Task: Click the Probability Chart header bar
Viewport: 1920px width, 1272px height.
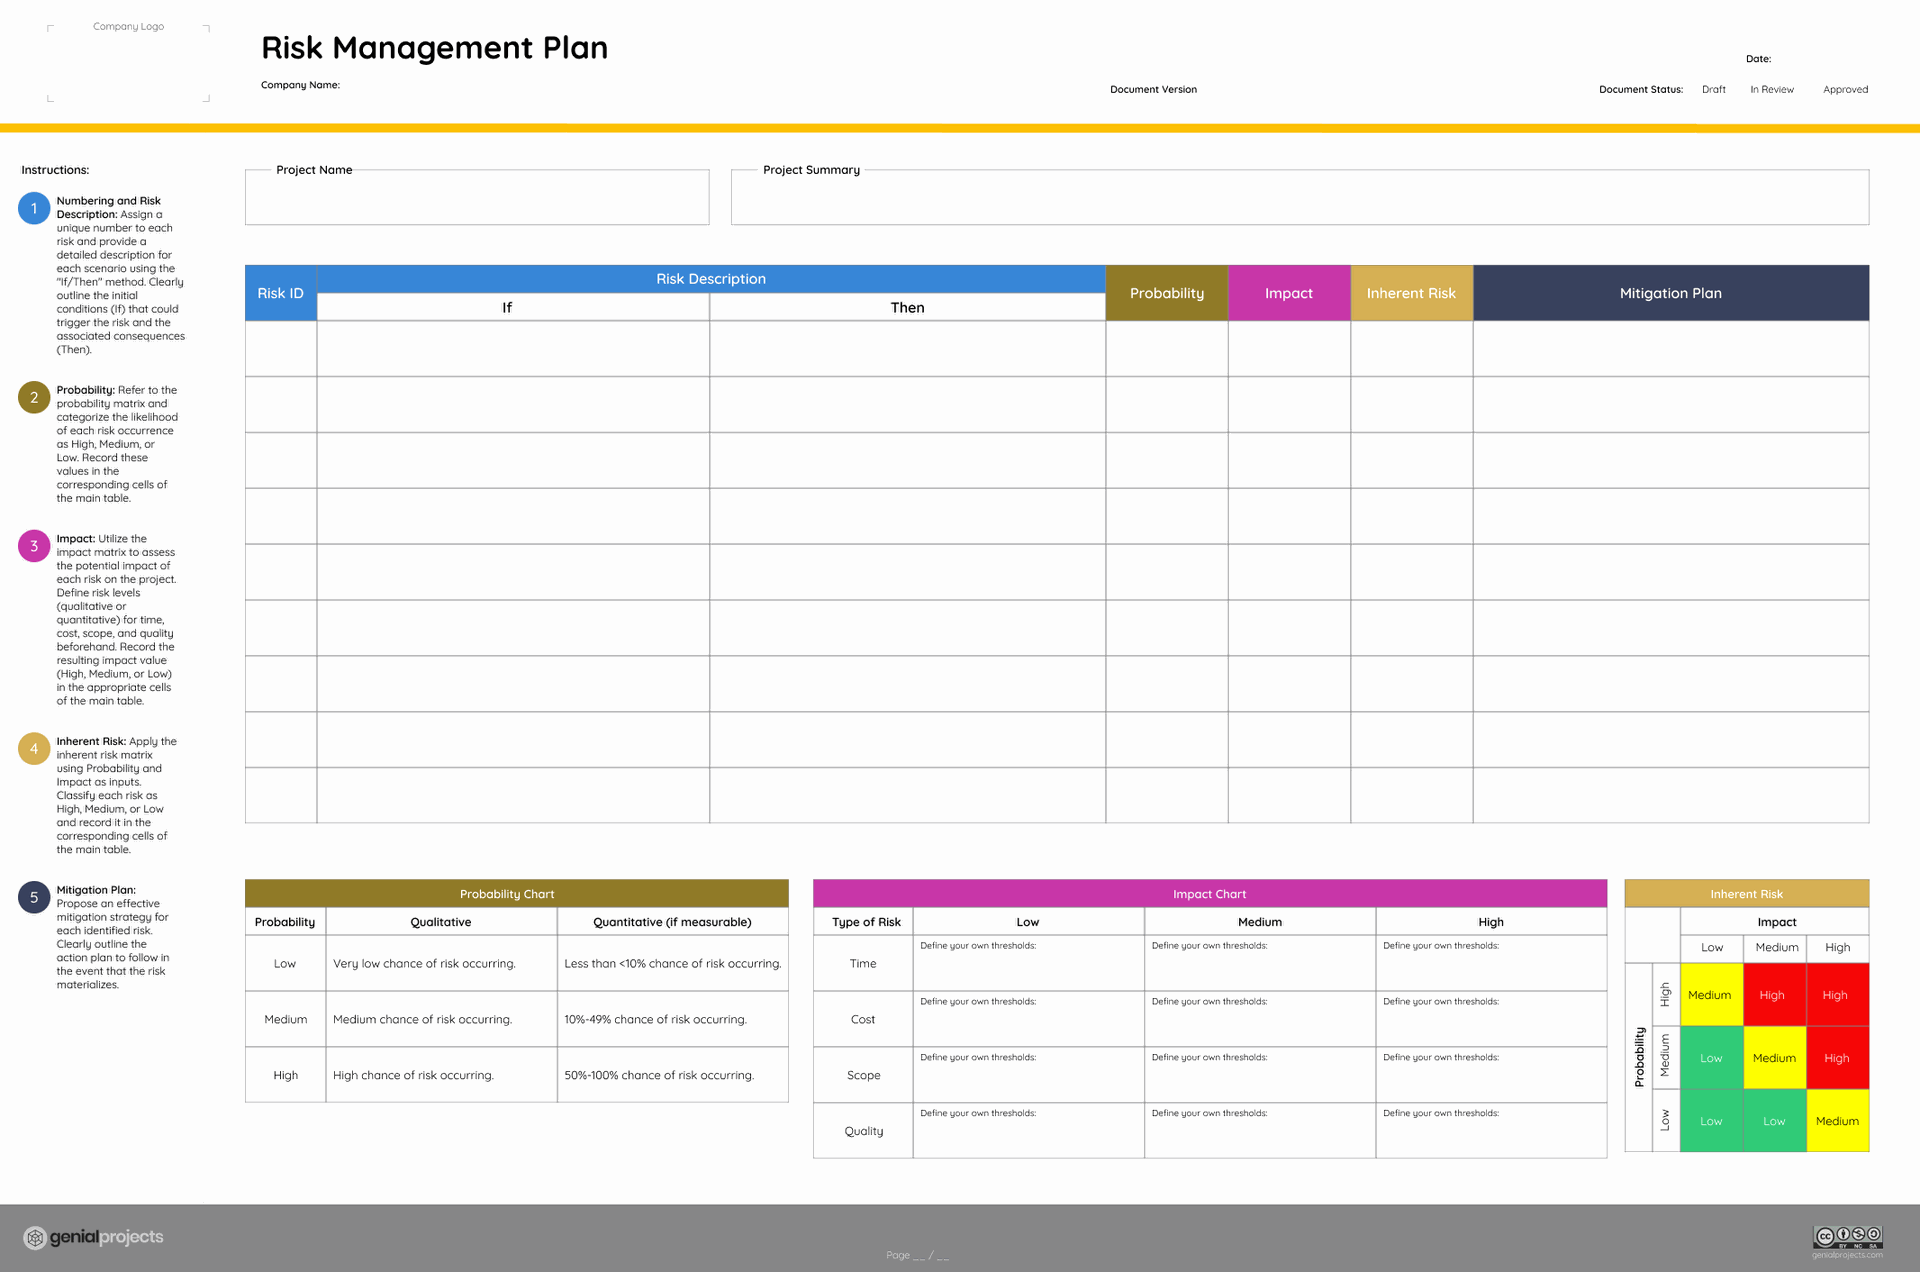Action: [516, 894]
